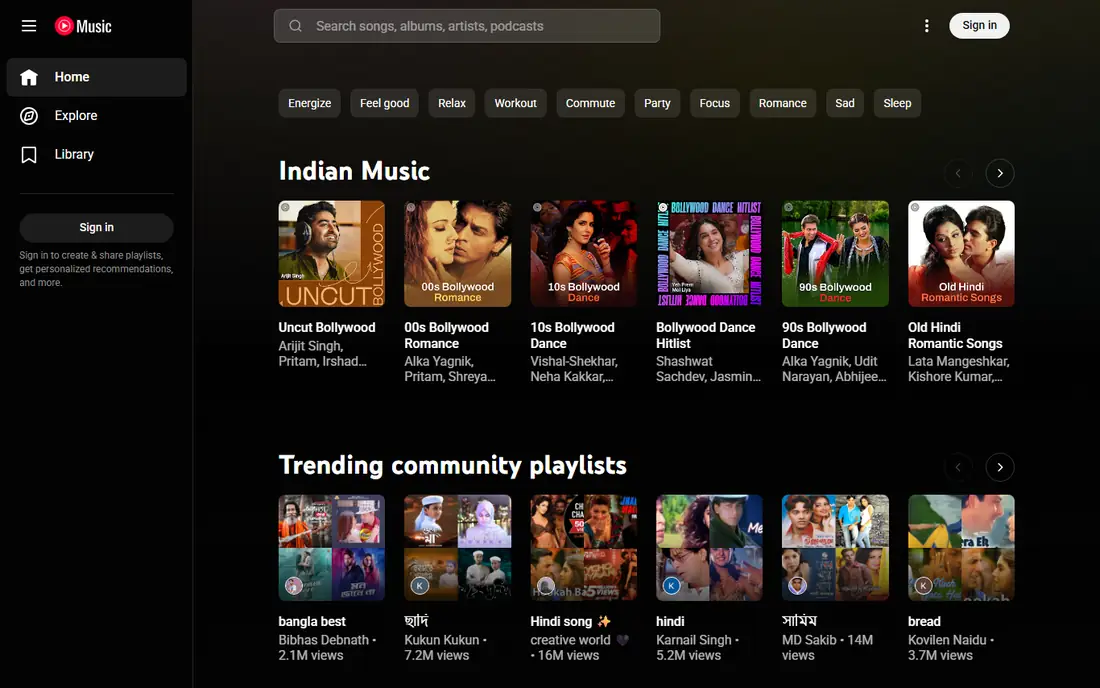1100x688 pixels.
Task: Open the Uncut Bollywood cover art
Action: click(332, 254)
